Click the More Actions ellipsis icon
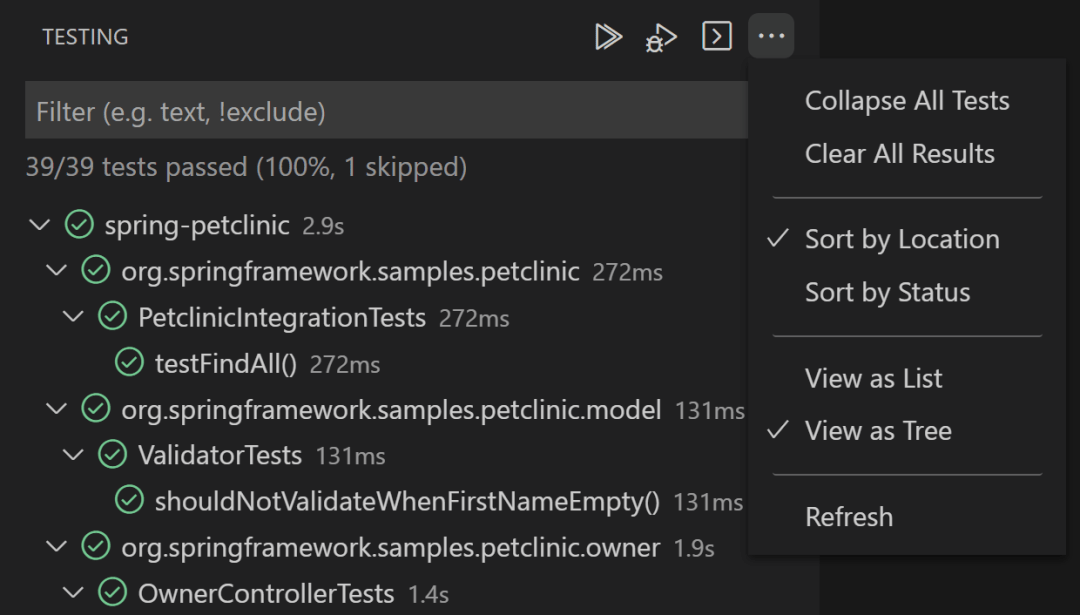 click(x=771, y=36)
